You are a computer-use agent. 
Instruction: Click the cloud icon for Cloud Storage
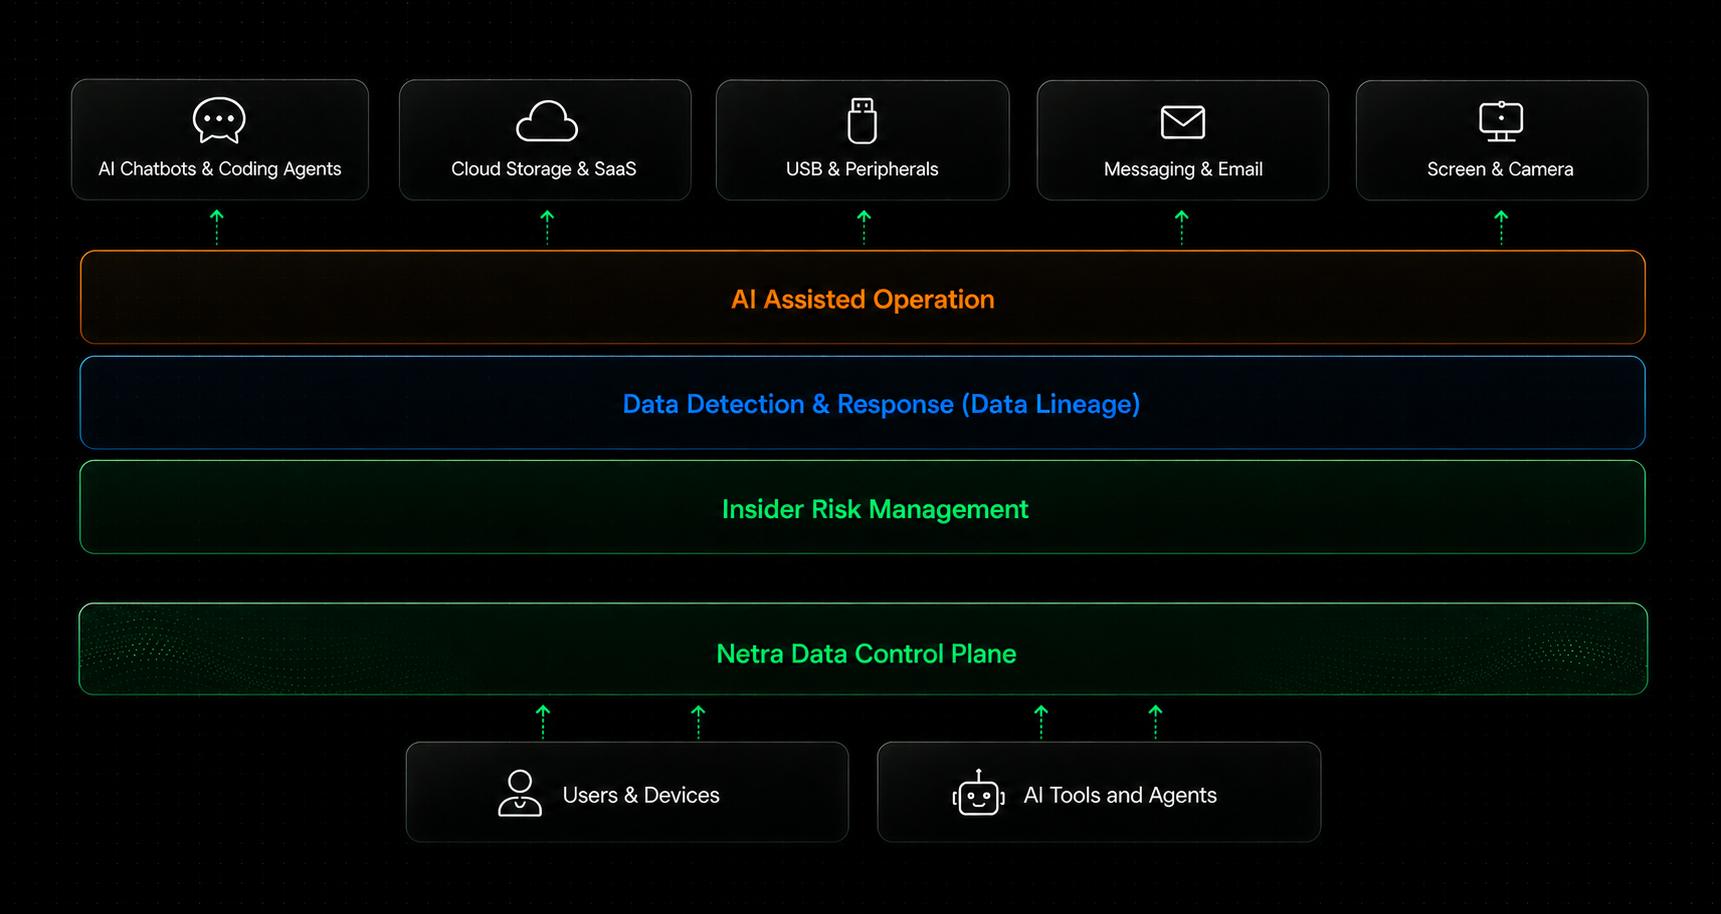546,121
